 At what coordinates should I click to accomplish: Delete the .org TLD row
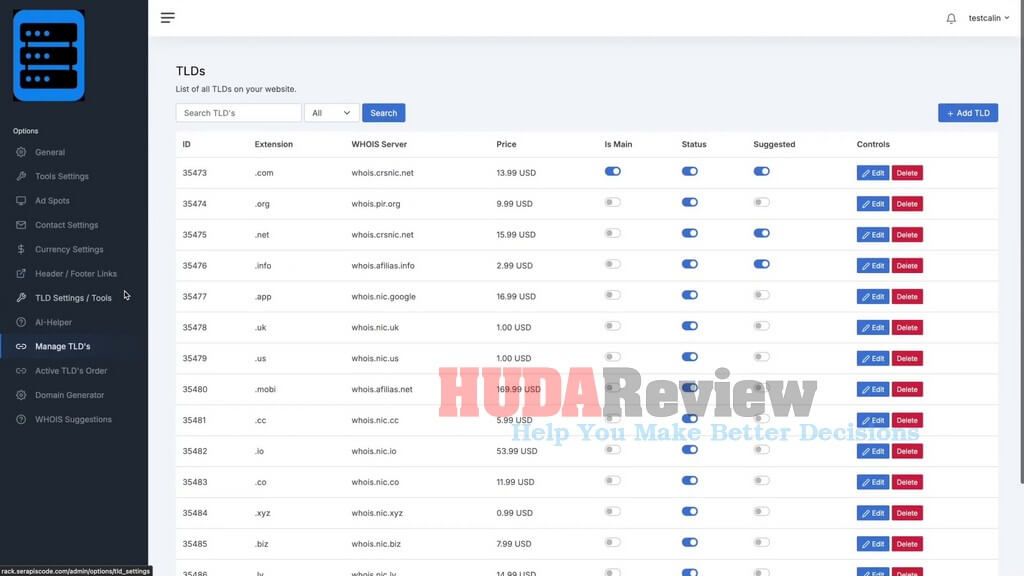[907, 204]
